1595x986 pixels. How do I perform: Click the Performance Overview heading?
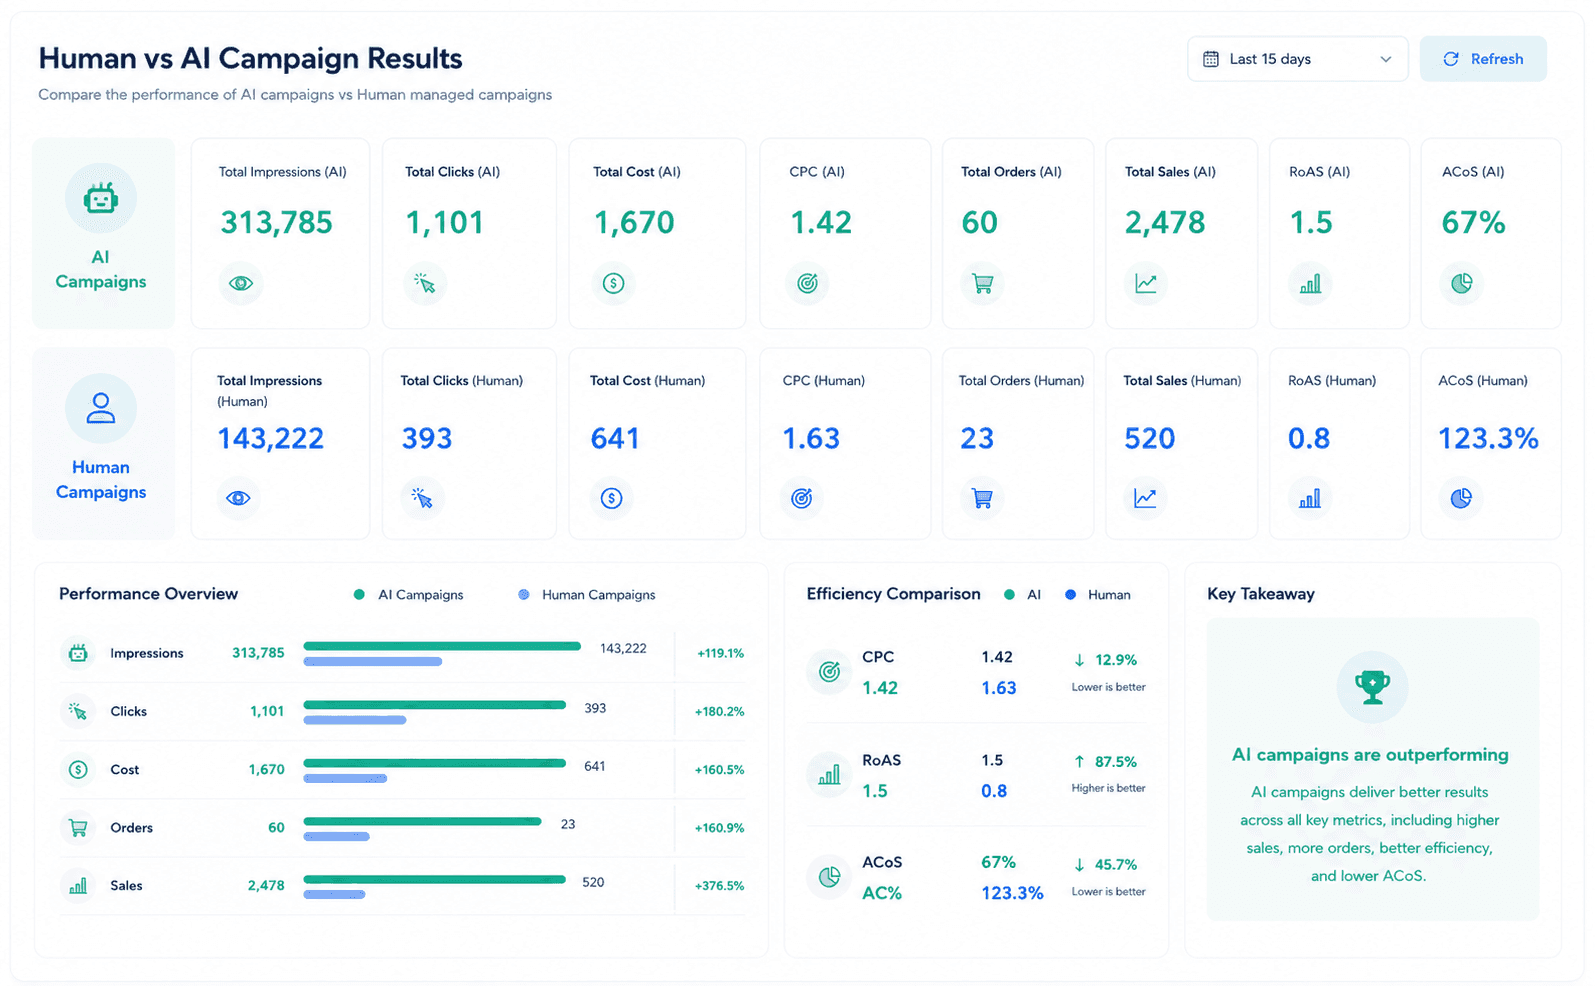click(148, 594)
